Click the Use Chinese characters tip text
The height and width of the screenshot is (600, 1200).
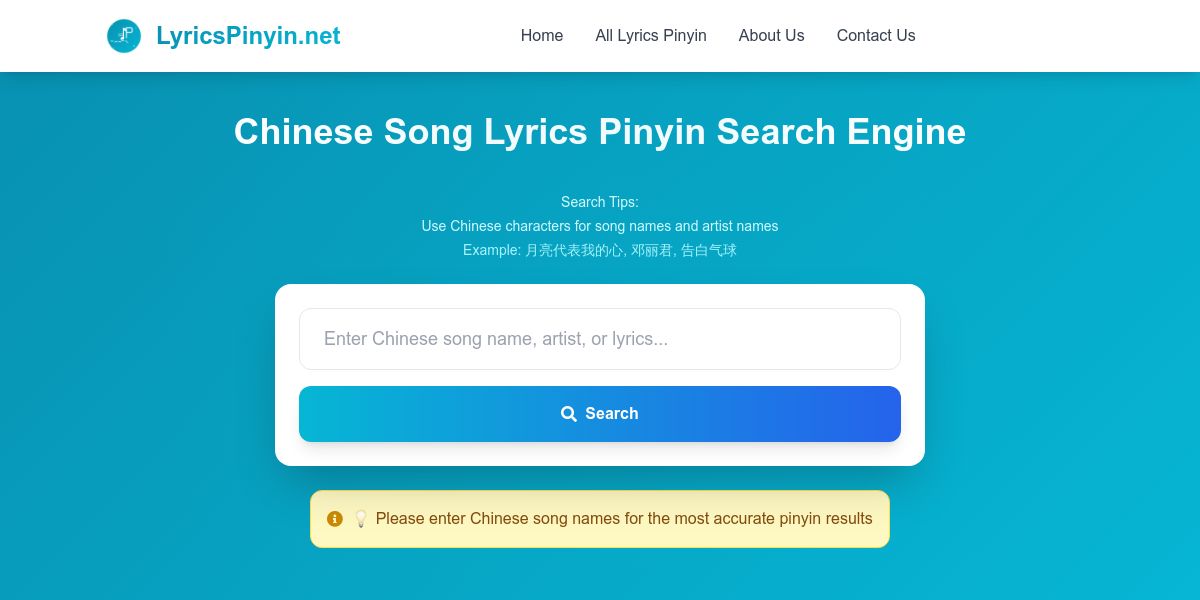(x=600, y=226)
